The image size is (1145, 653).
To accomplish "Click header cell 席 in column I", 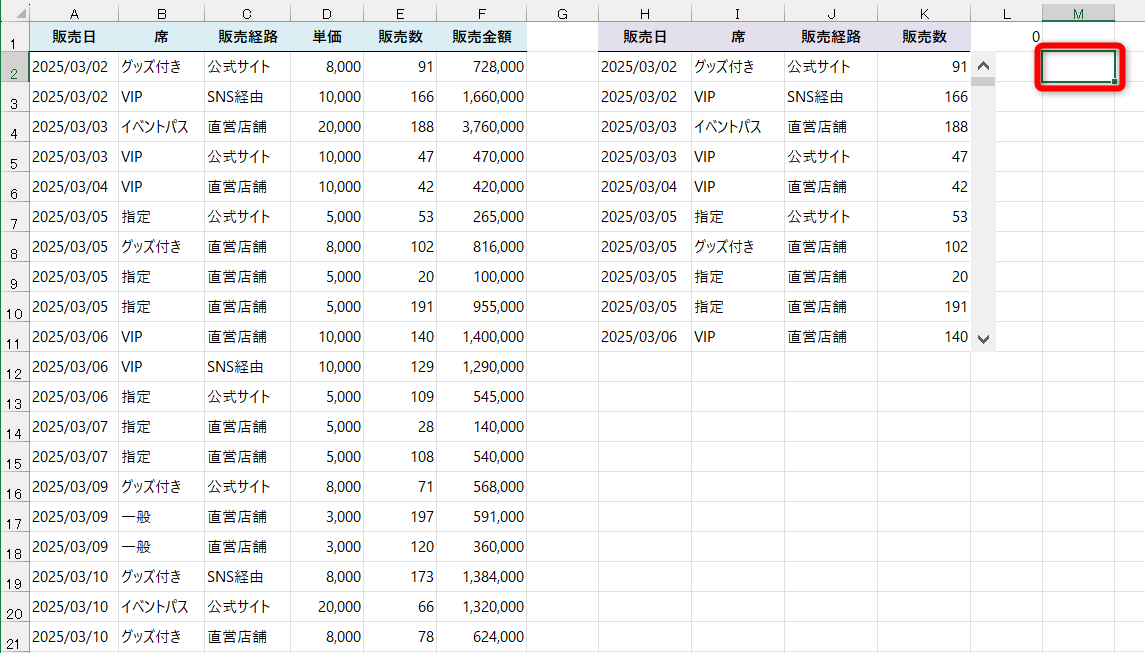I will [x=738, y=37].
